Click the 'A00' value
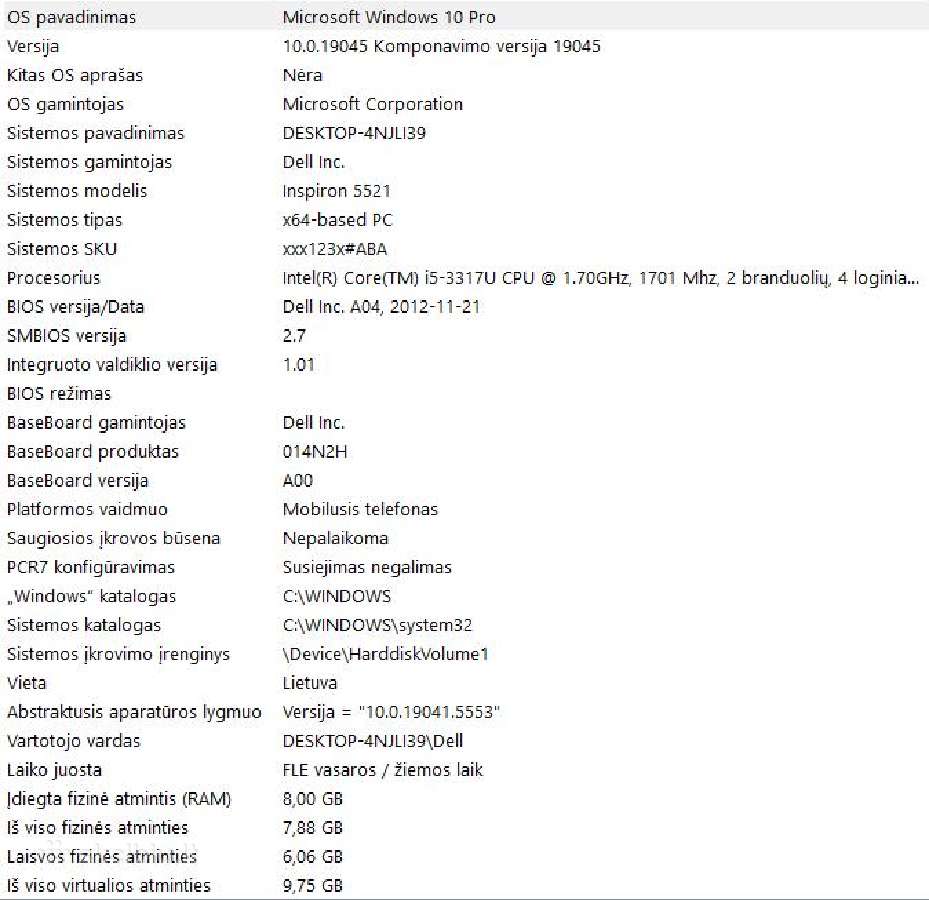The height and width of the screenshot is (900, 929). pyautogui.click(x=297, y=481)
